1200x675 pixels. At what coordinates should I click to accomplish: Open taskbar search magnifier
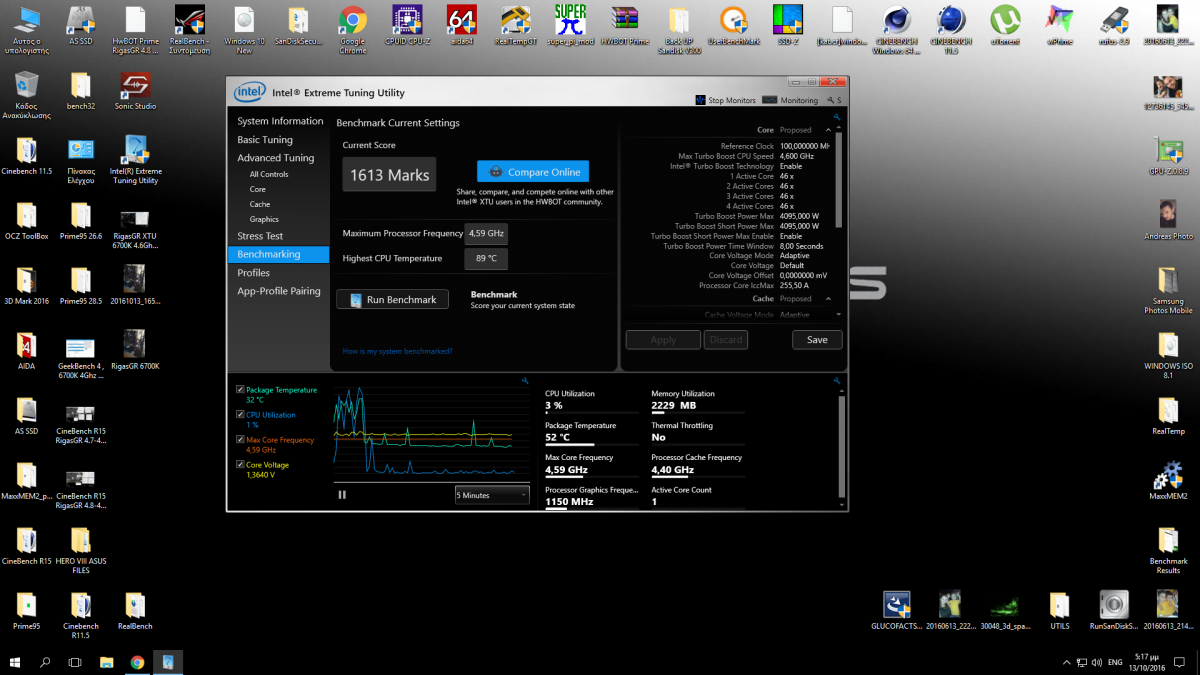[x=45, y=662]
